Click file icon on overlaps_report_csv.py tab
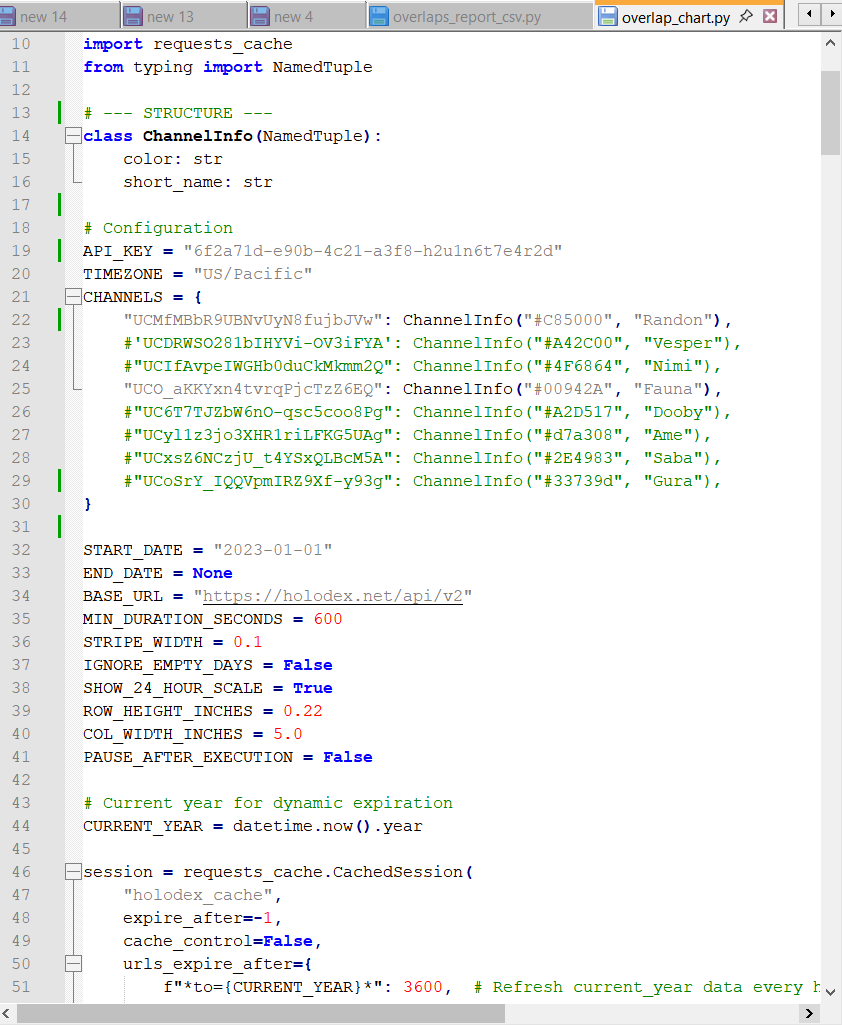 [379, 16]
